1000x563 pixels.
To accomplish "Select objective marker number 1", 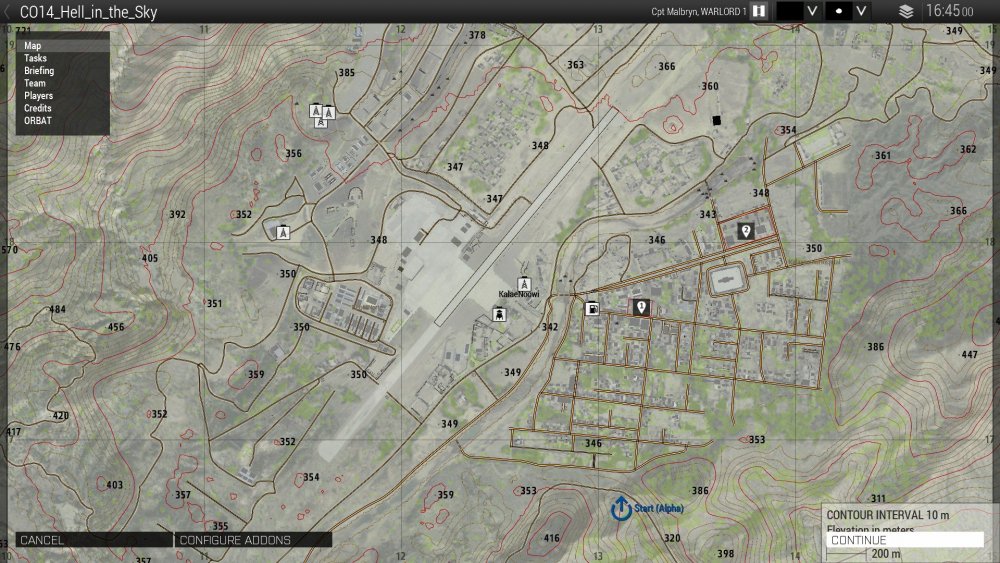I will pyautogui.click(x=640, y=308).
